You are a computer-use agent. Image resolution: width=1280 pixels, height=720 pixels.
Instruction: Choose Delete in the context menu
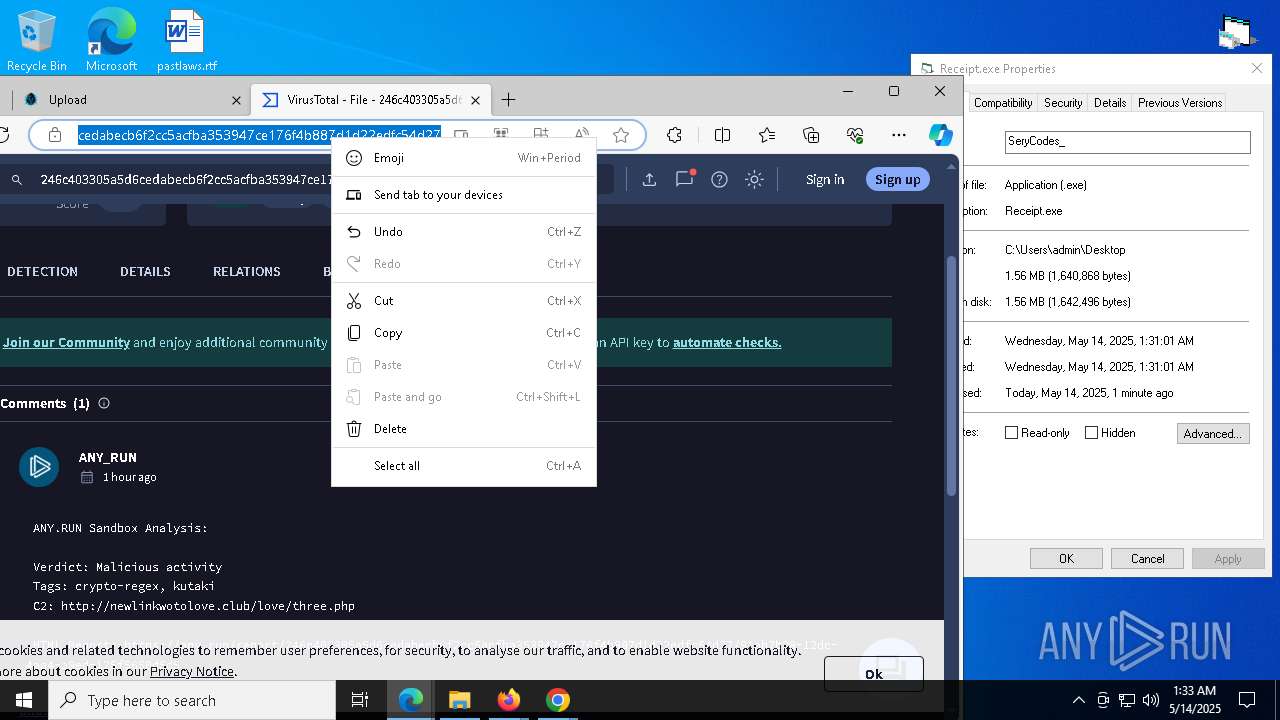point(464,429)
